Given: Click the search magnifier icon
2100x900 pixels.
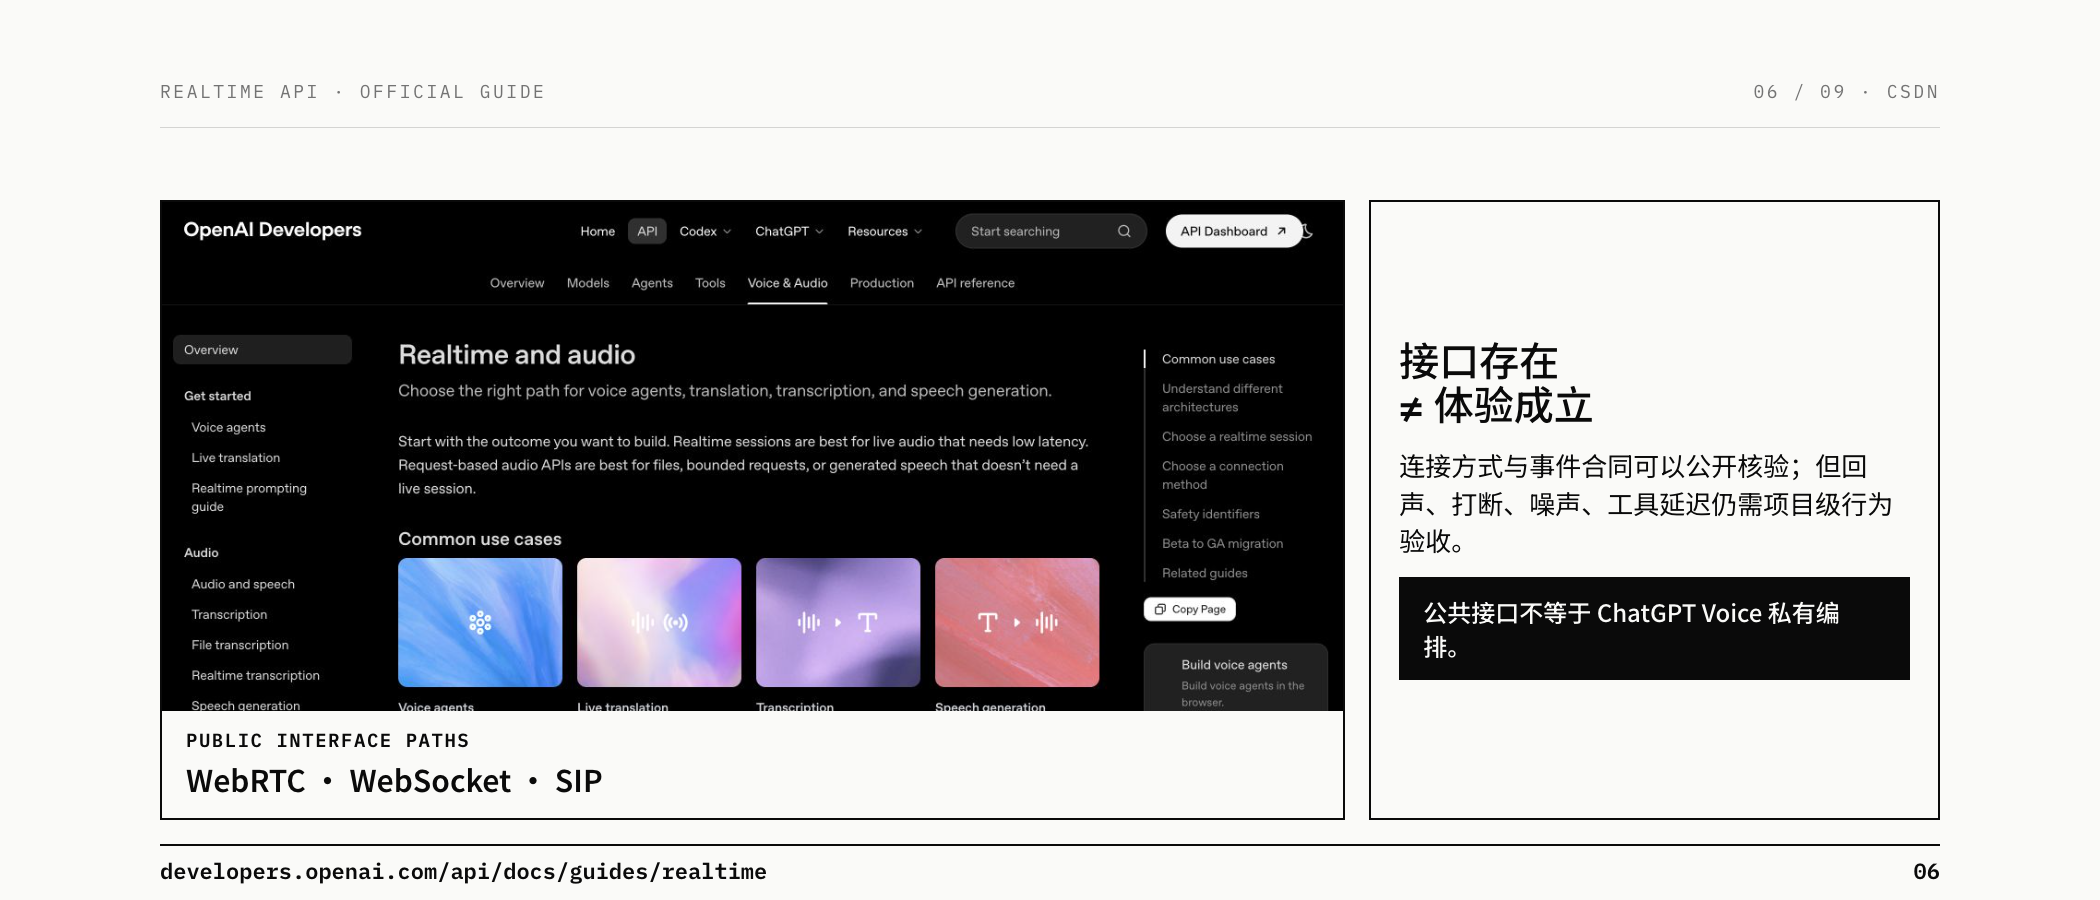Looking at the screenshot, I should click(x=1124, y=231).
